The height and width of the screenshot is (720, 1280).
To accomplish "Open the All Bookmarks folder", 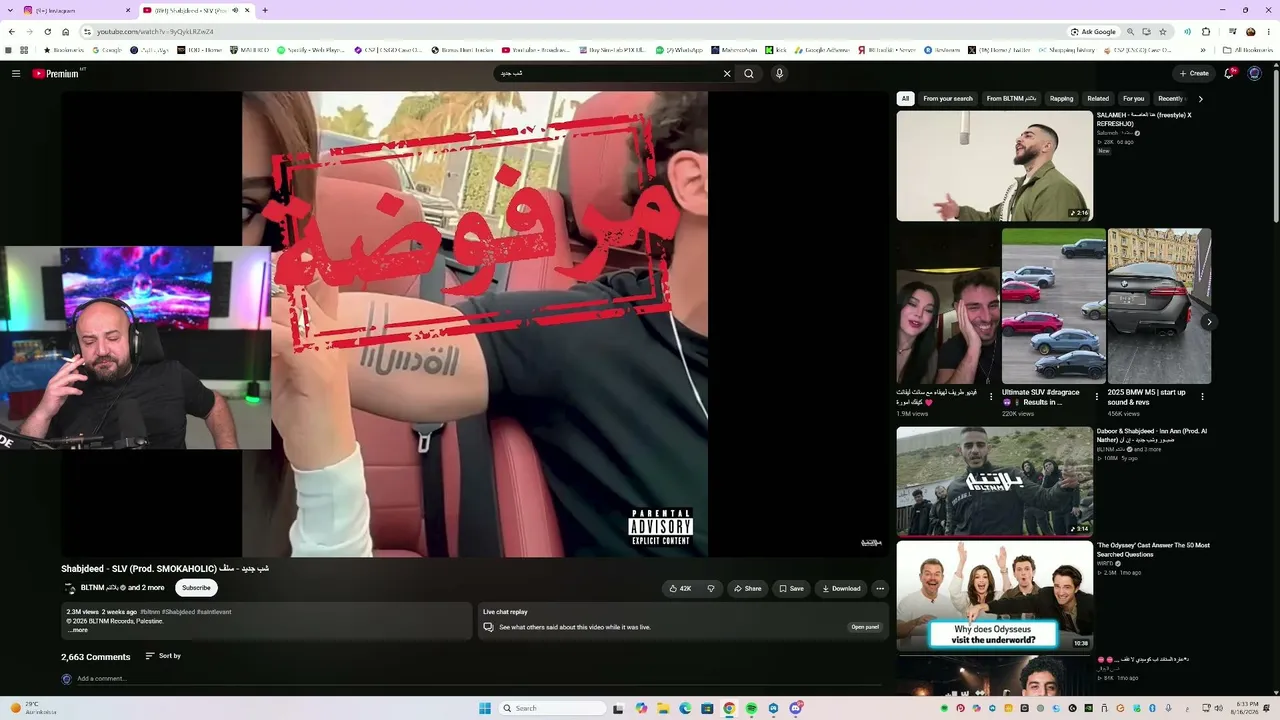I will pos(1248,50).
